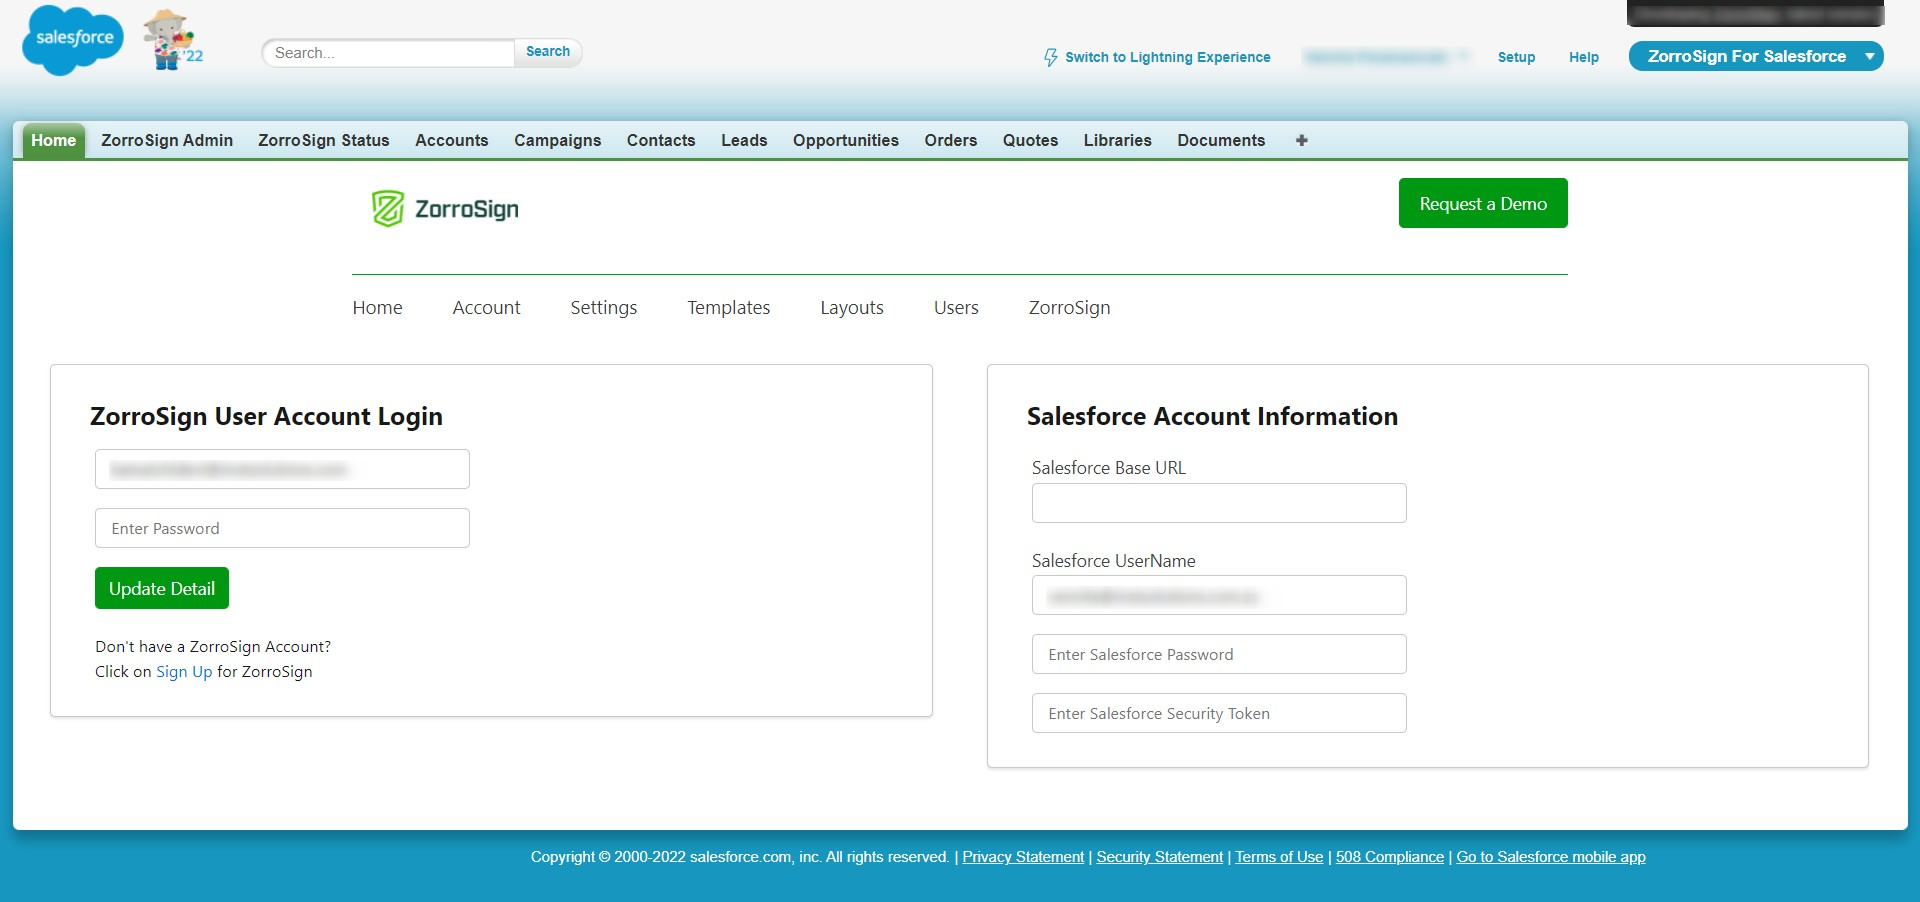
Task: Click the plus icon for all tabs
Action: [1301, 140]
